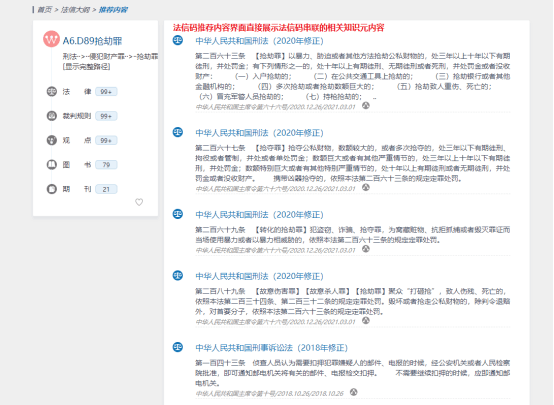Image resolution: width=554 pixels, height=405 pixels.
Task: Select the 图书 book icon
Action: [52, 165]
